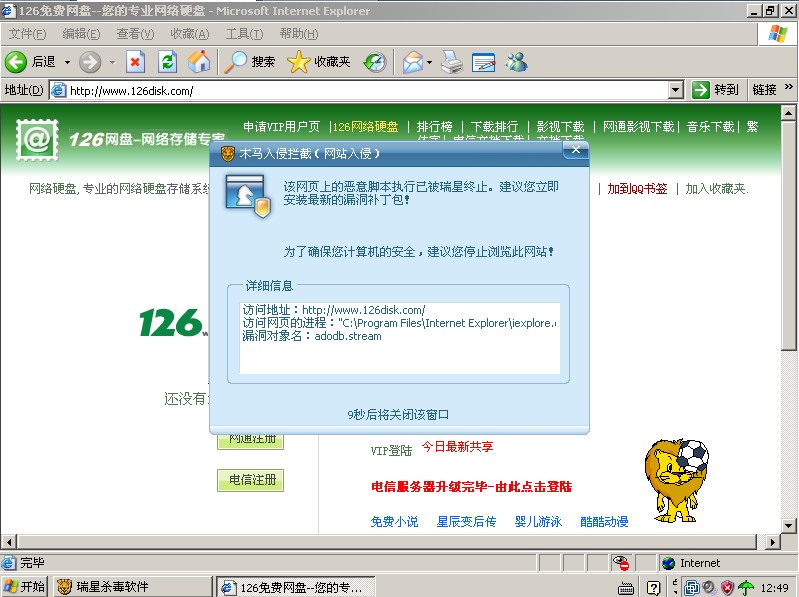Open Favorites star icon
Image resolution: width=799 pixels, height=597 pixels.
point(299,62)
